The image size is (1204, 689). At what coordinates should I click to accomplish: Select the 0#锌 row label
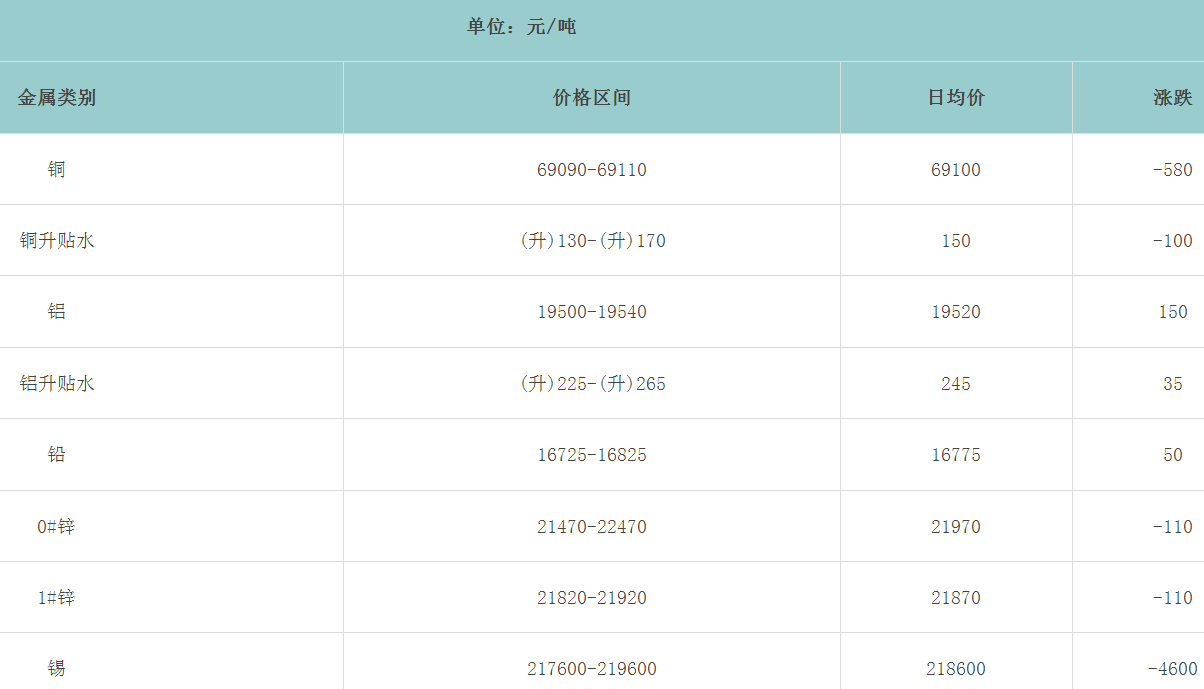pyautogui.click(x=56, y=527)
